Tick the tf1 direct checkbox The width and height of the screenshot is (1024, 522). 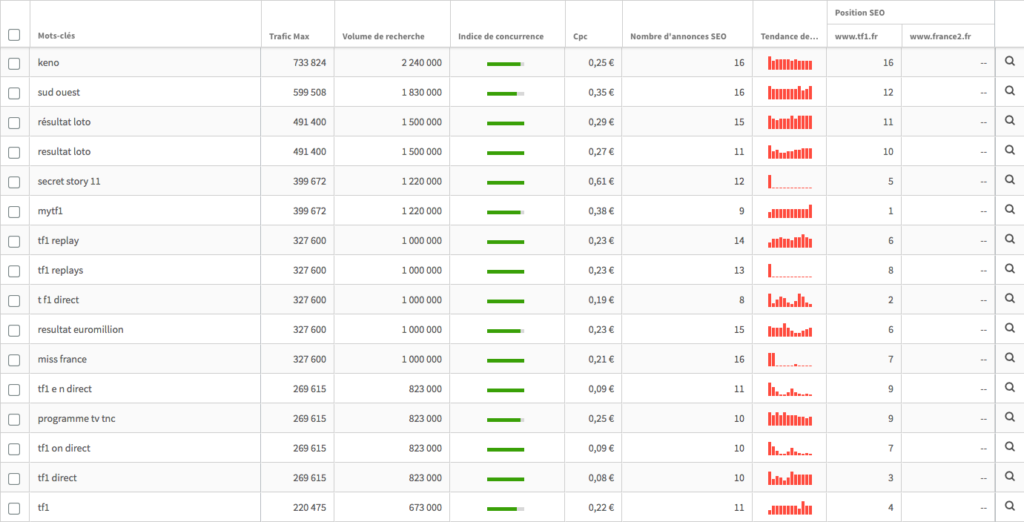[14, 479]
